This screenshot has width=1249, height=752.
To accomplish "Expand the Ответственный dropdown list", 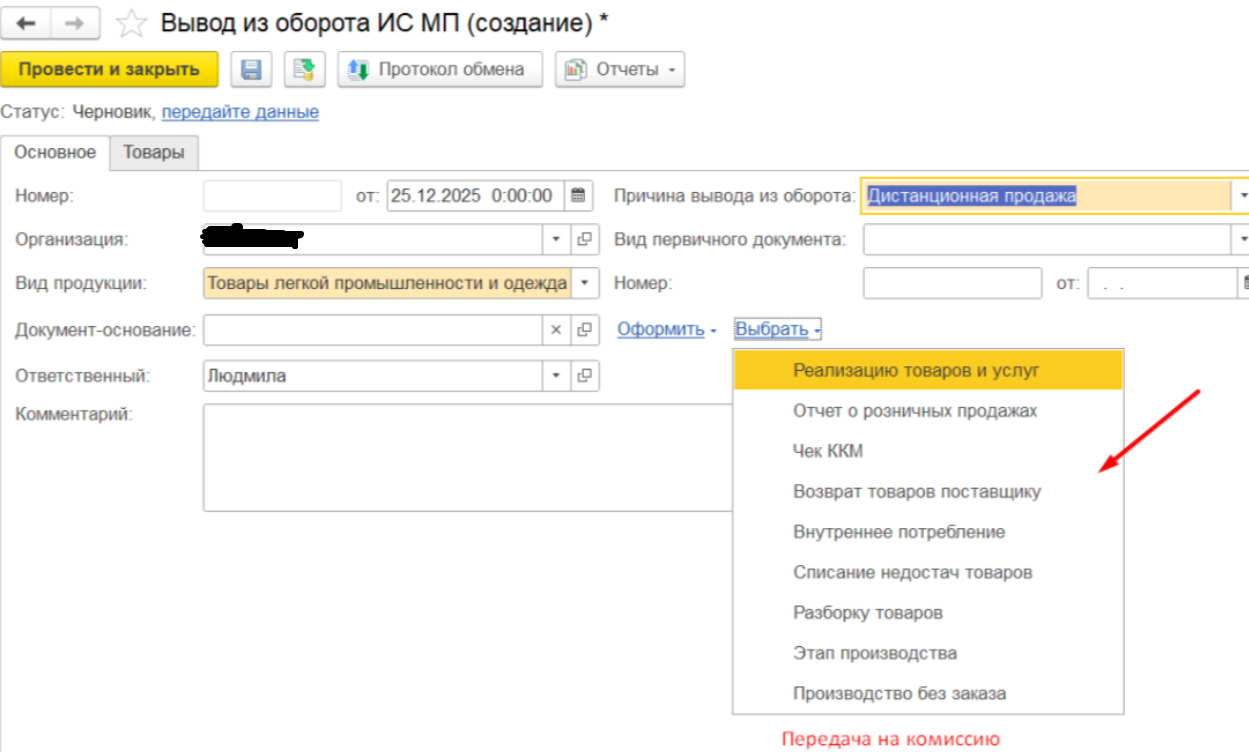I will click(x=557, y=376).
